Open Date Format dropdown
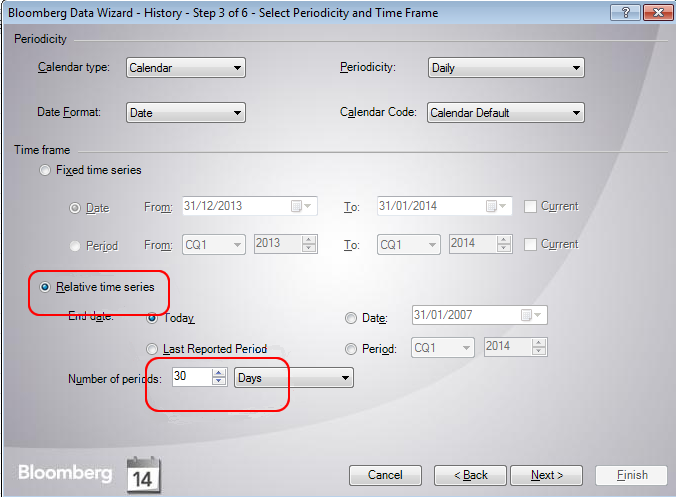Image resolution: width=676 pixels, height=497 pixels. click(x=186, y=113)
